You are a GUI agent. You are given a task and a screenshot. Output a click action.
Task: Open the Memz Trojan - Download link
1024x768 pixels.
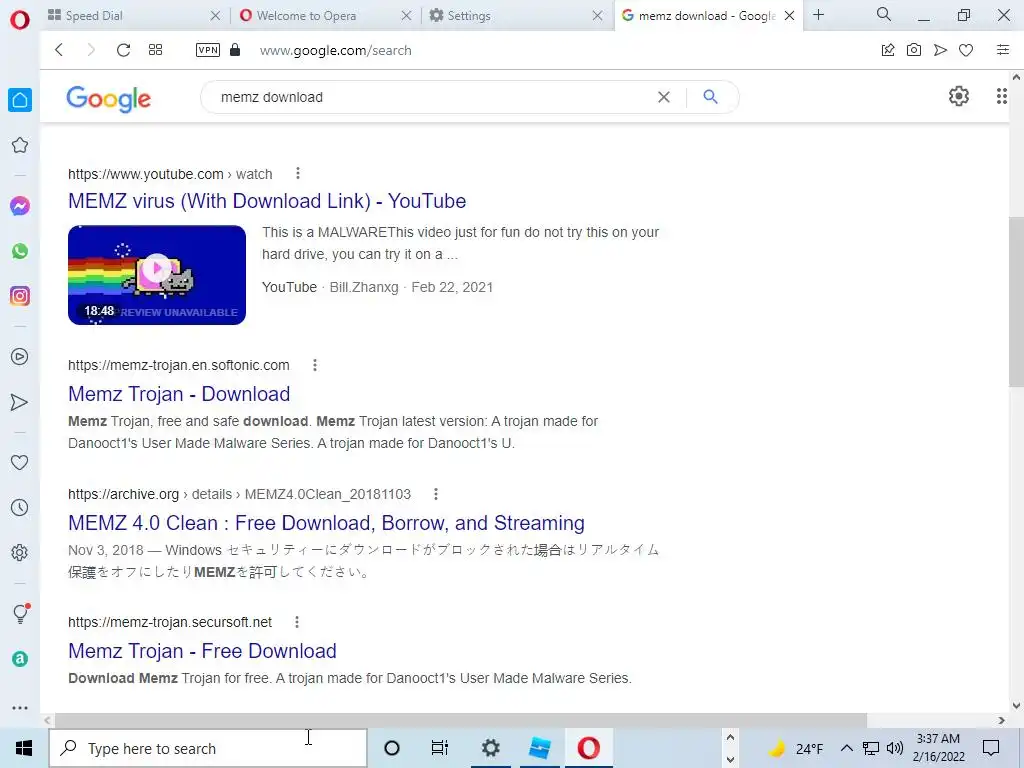click(179, 394)
